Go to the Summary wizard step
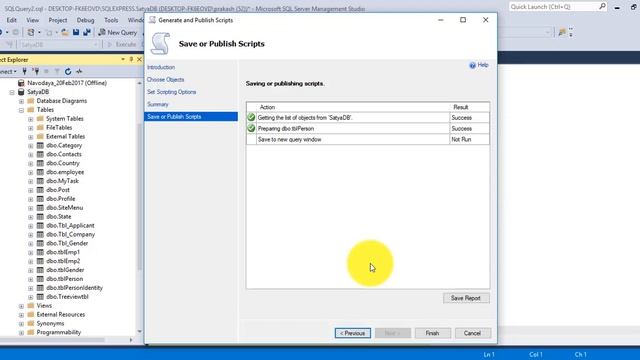Screen dimensions: 640x360 (x=158, y=104)
